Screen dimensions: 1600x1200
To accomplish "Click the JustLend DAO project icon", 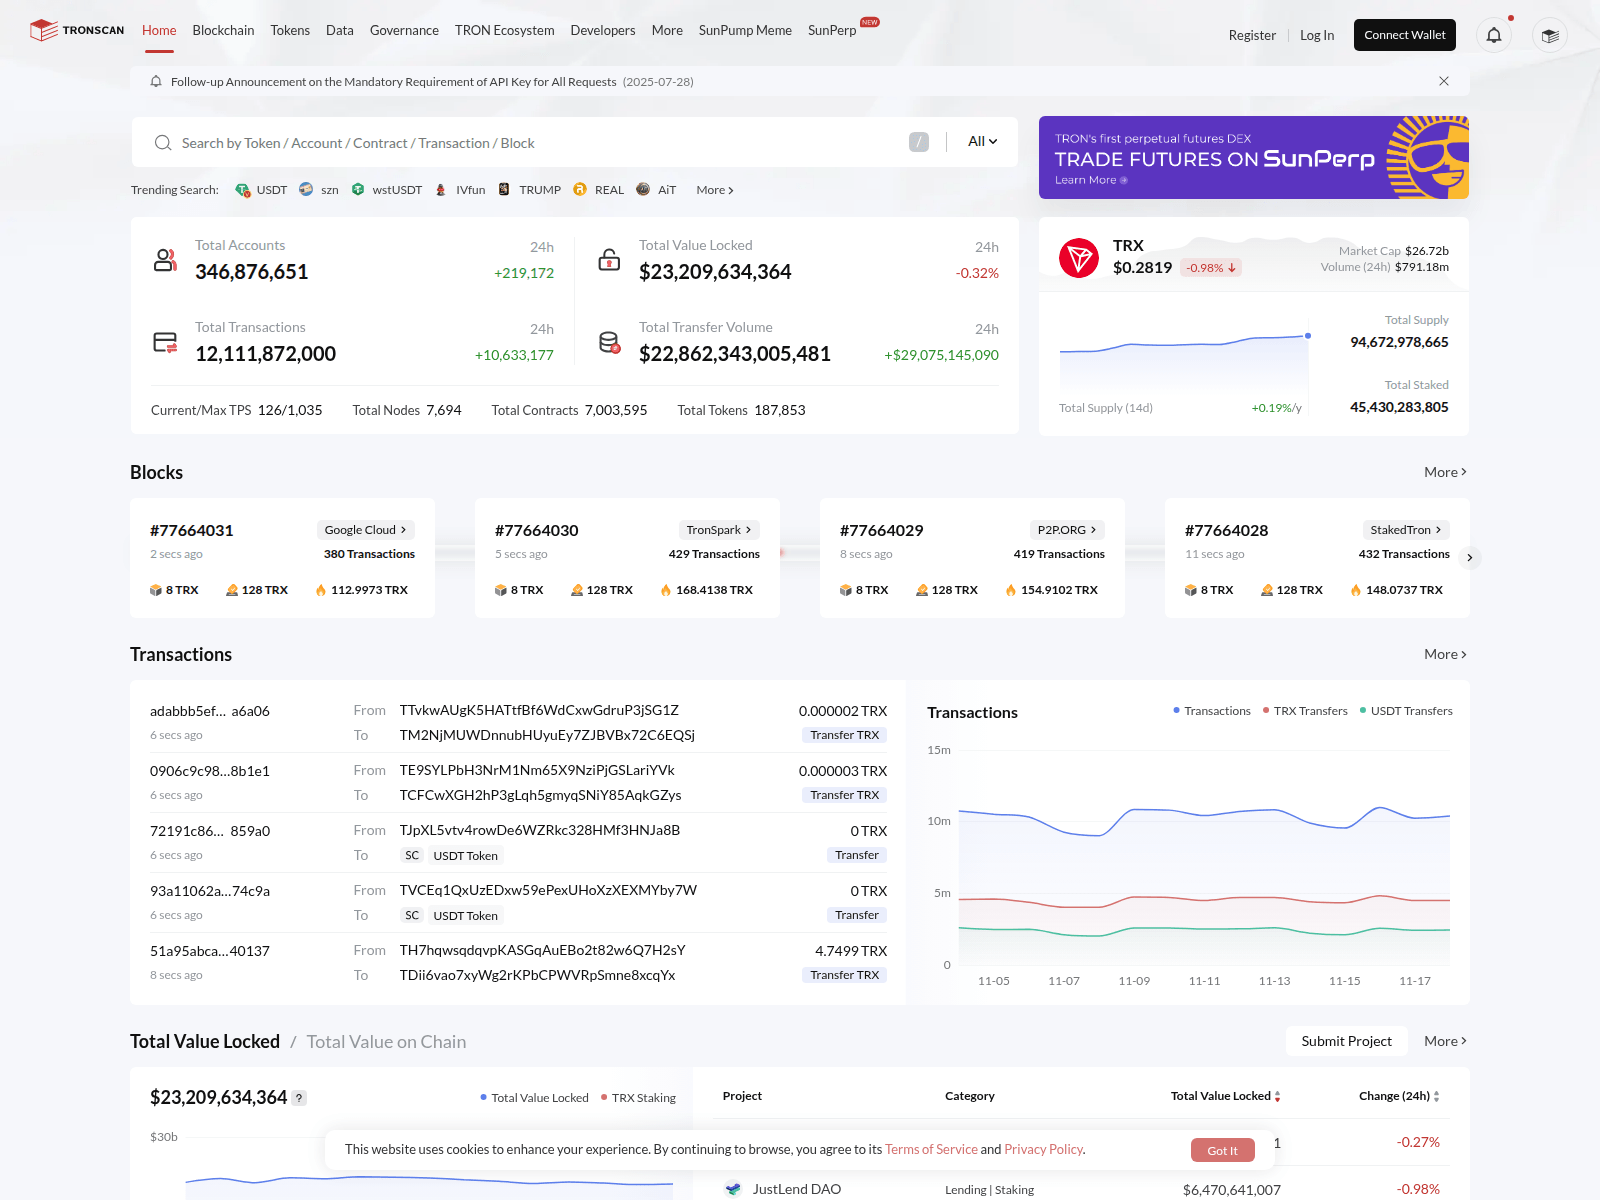I will [733, 1189].
